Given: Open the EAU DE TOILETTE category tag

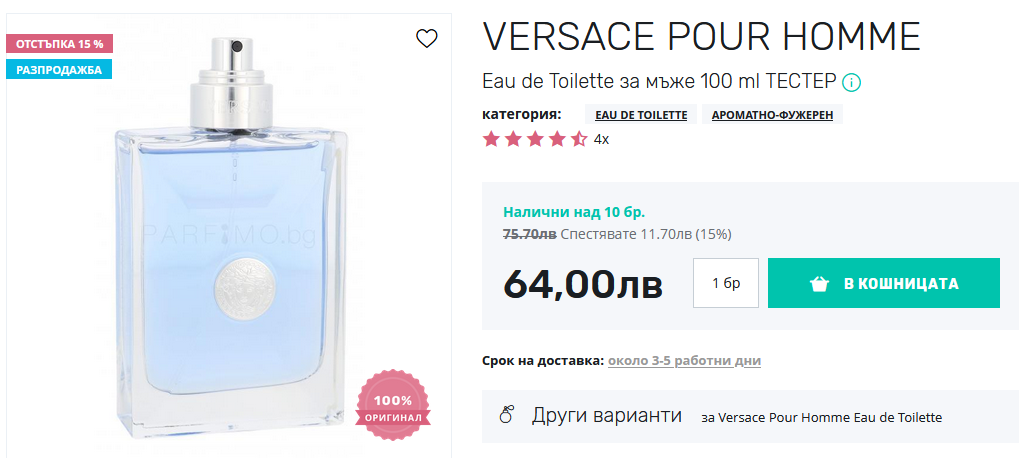Looking at the screenshot, I should [640, 115].
